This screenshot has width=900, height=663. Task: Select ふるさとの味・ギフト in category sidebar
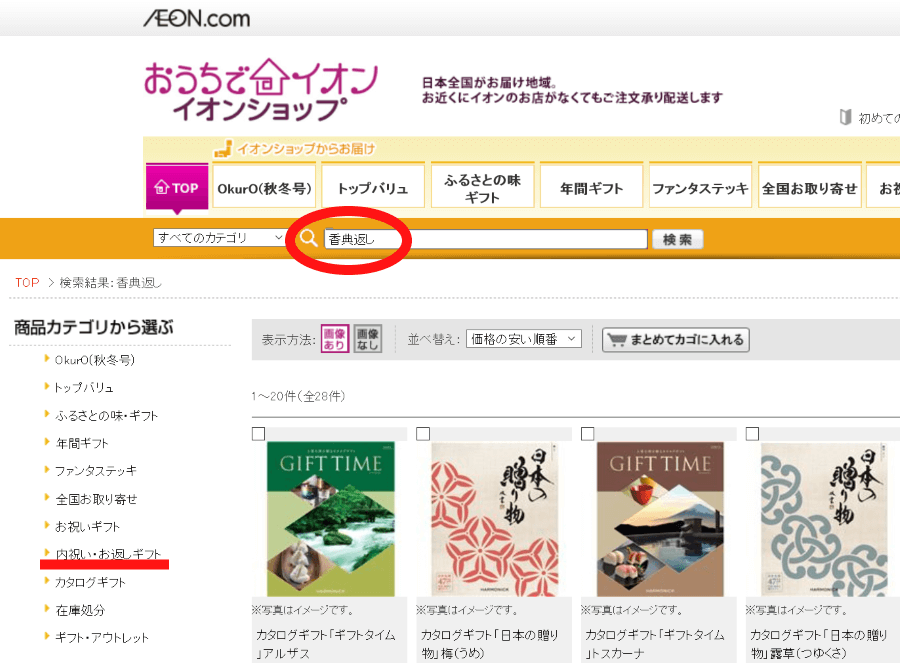click(106, 416)
